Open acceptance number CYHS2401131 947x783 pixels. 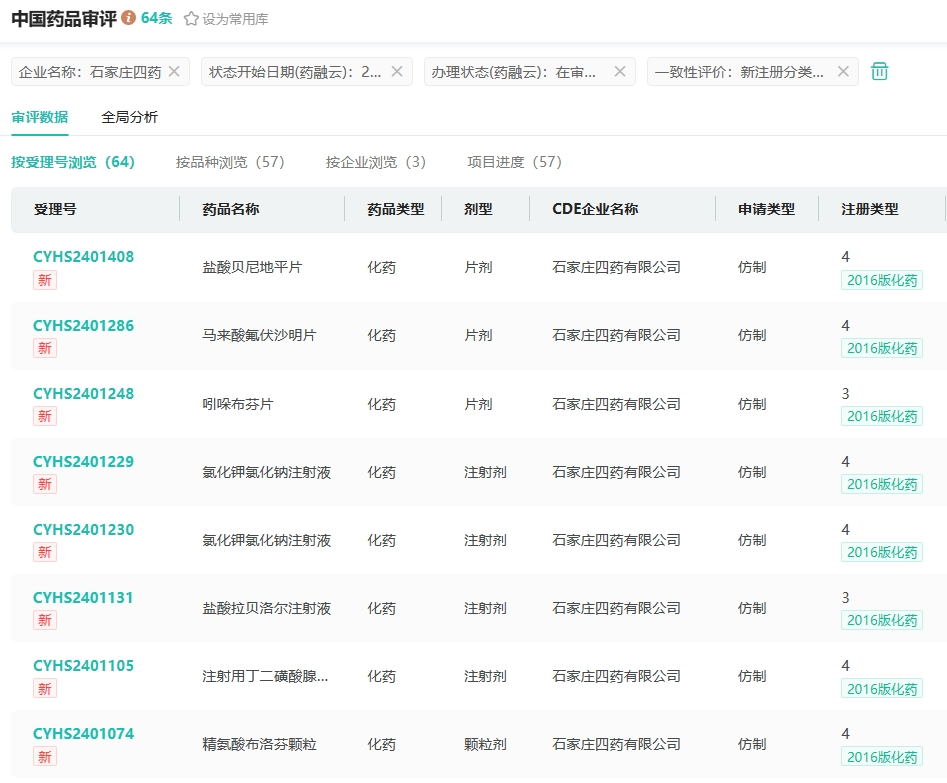pos(83,597)
